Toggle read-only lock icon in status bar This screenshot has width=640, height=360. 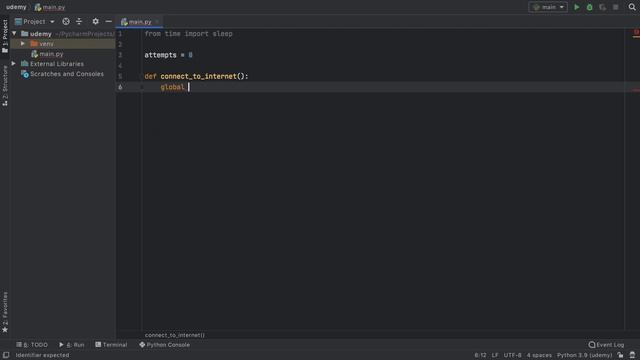pos(620,355)
